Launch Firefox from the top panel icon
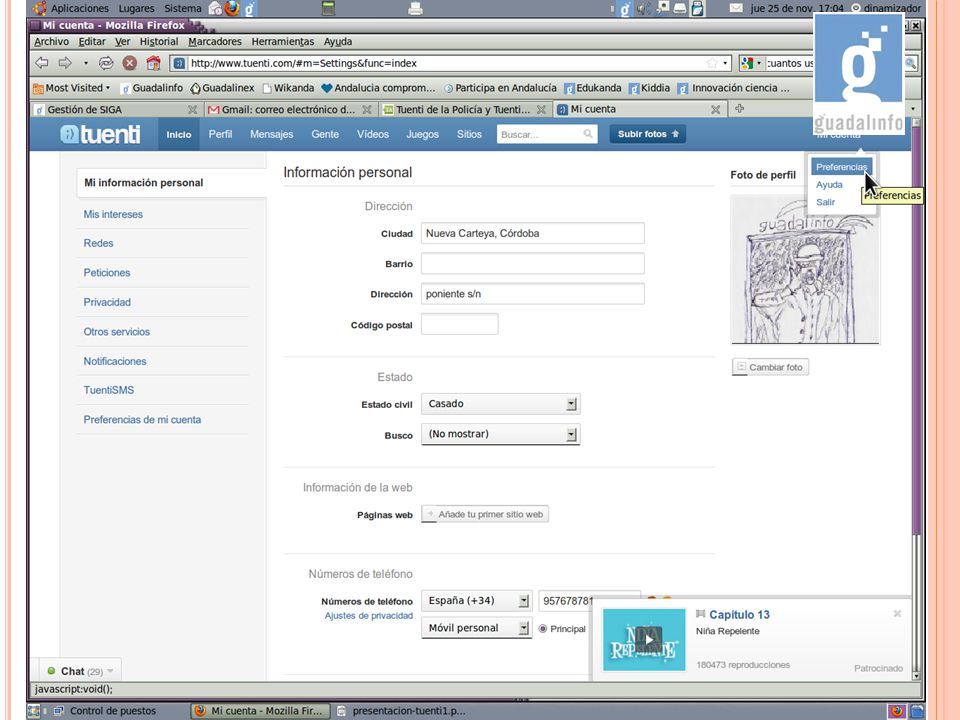This screenshot has width=960, height=720. click(x=232, y=8)
